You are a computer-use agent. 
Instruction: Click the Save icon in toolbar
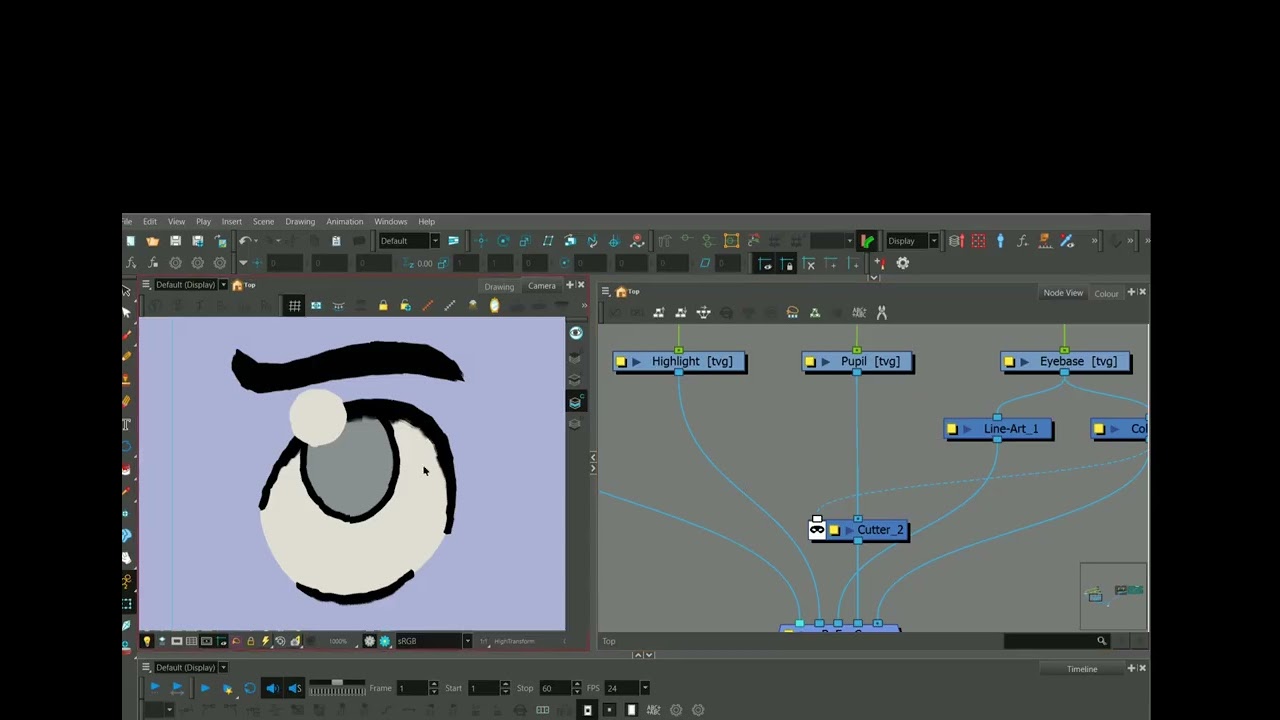[x=175, y=241]
